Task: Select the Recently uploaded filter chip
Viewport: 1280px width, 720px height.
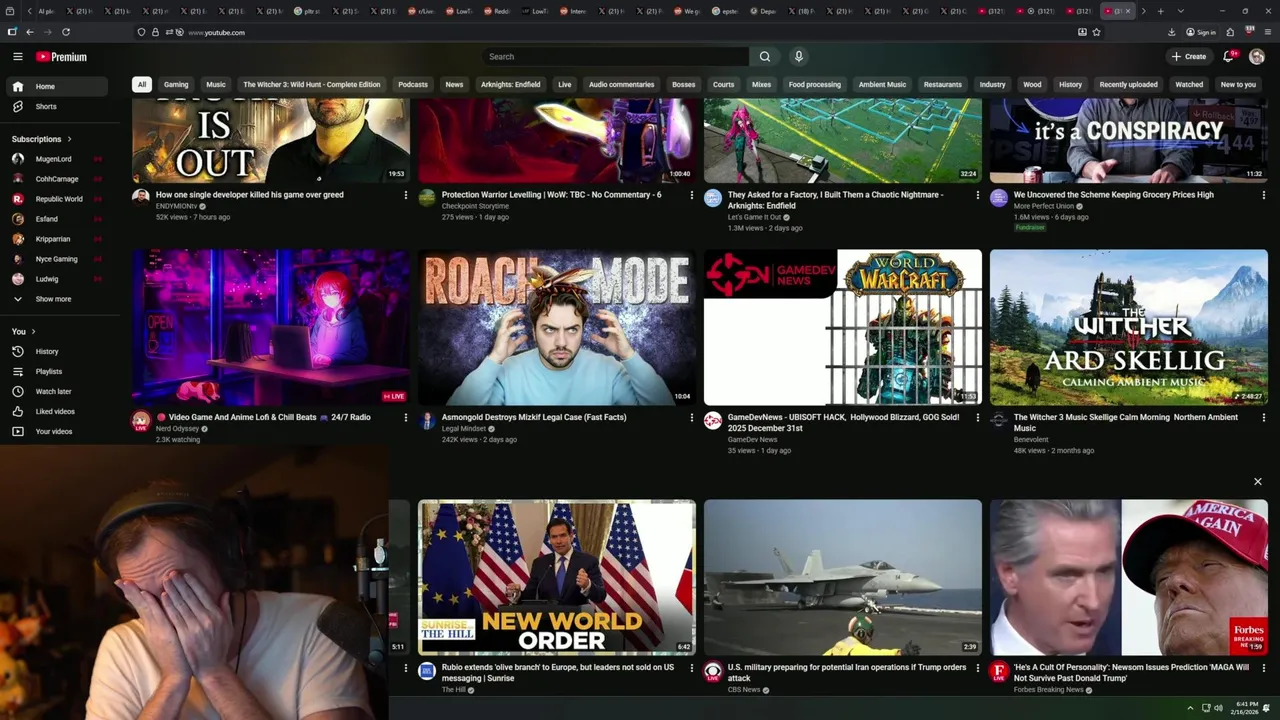Action: (x=1128, y=85)
